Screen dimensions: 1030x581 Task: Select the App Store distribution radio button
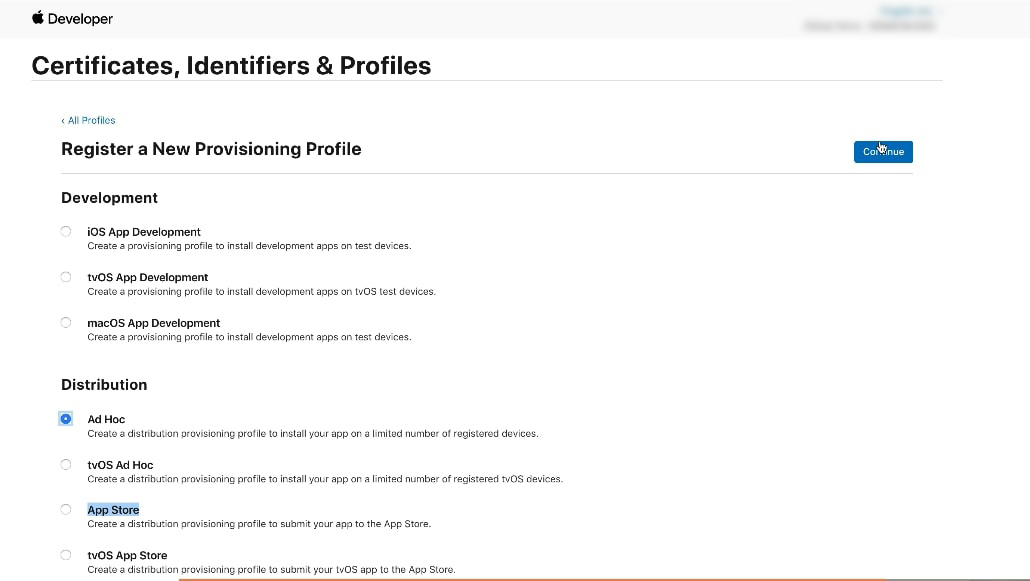(x=66, y=510)
